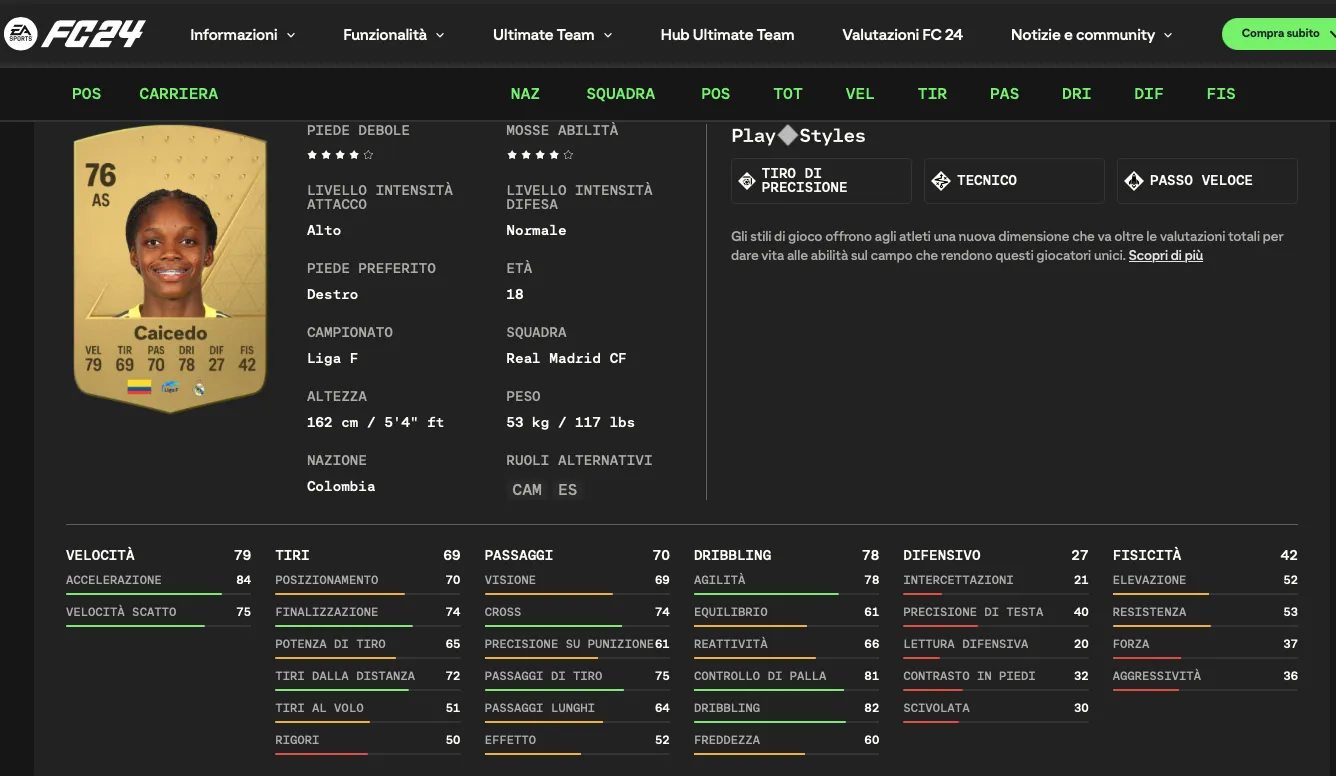Screen dimensions: 1336x776
Task: Expand the Notizie e community dropdown
Action: point(1092,35)
